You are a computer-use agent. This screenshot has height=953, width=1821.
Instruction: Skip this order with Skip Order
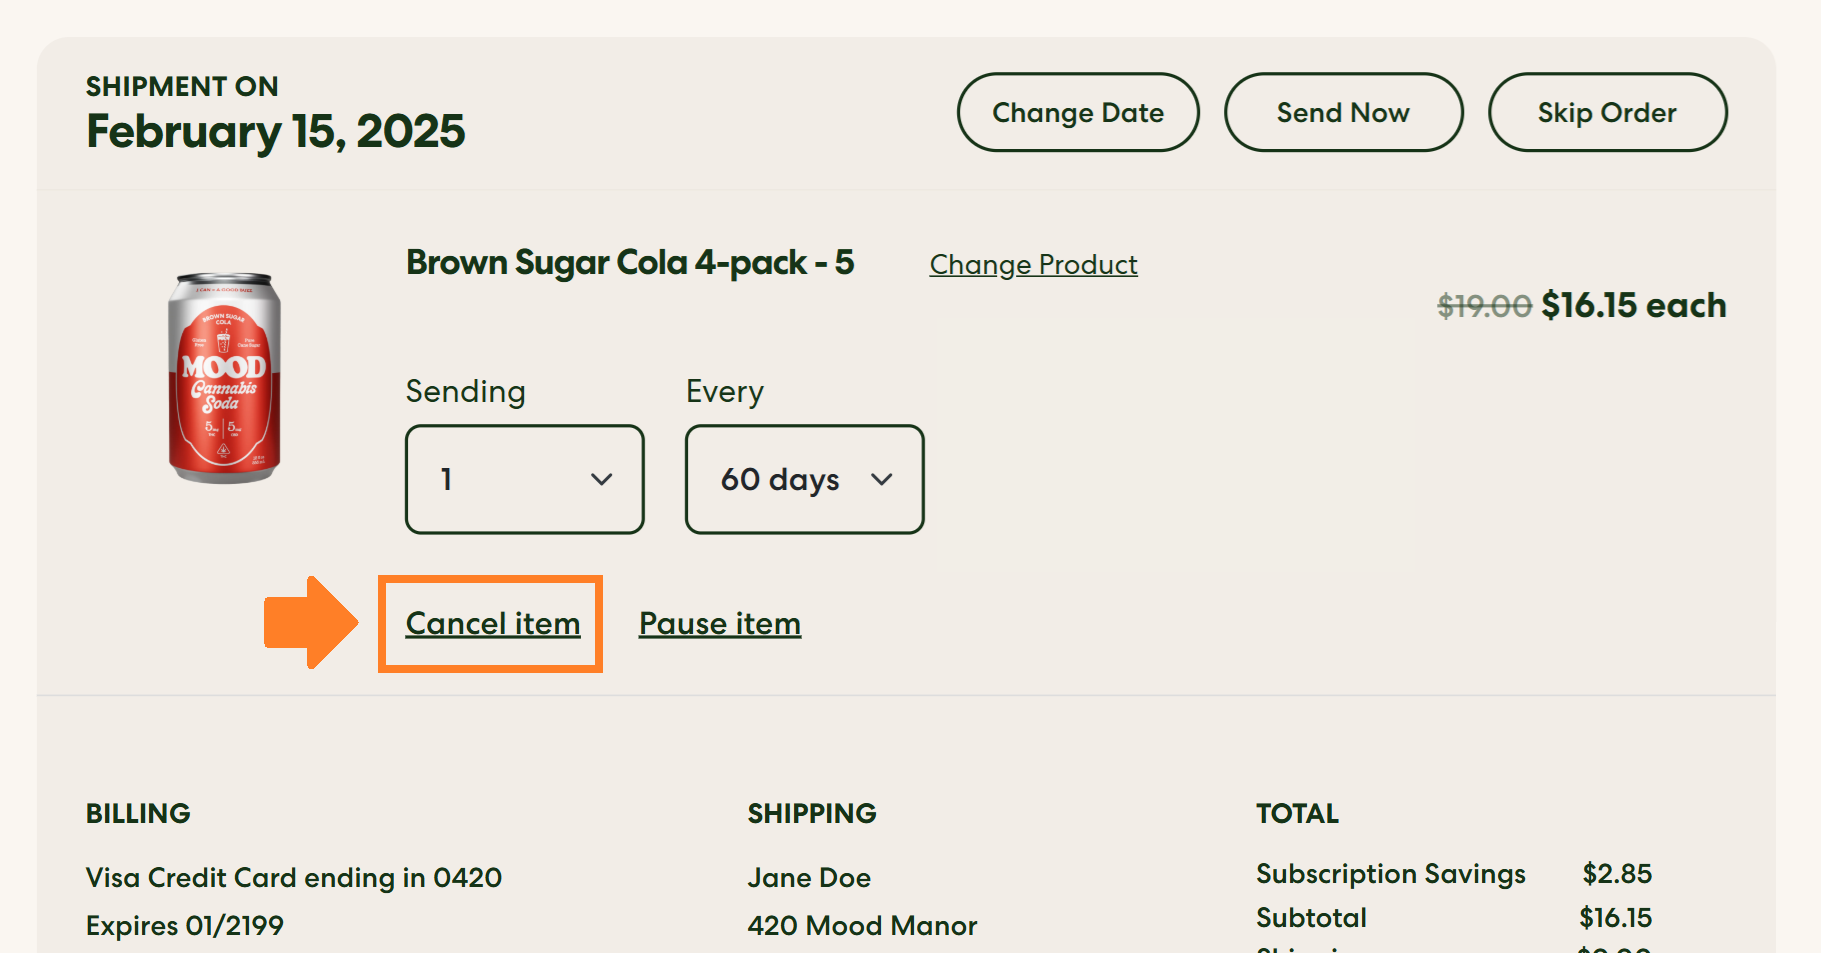click(1606, 113)
